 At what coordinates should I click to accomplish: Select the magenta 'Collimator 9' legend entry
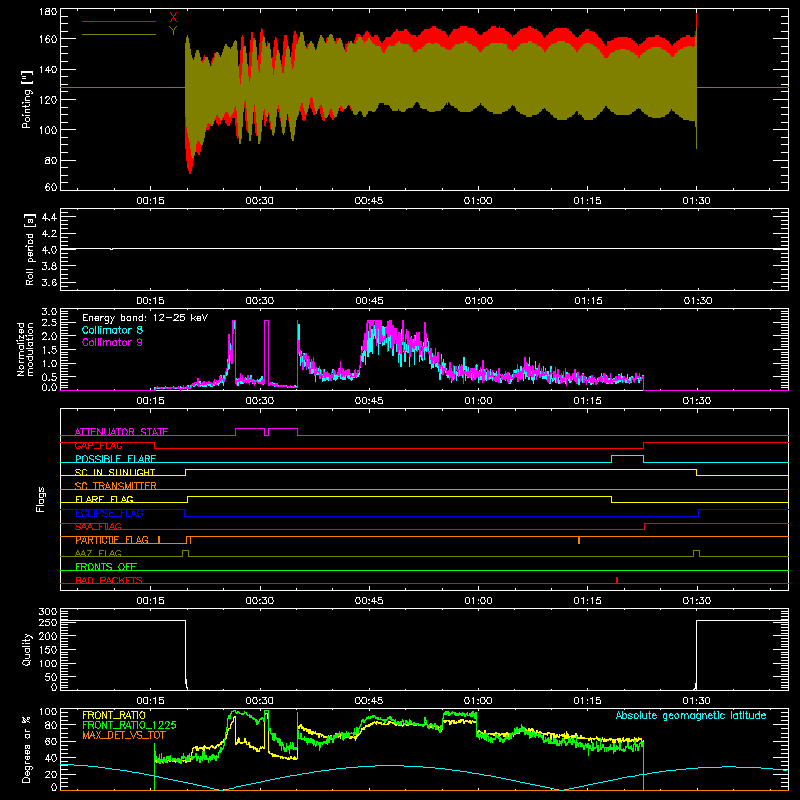tap(112, 342)
